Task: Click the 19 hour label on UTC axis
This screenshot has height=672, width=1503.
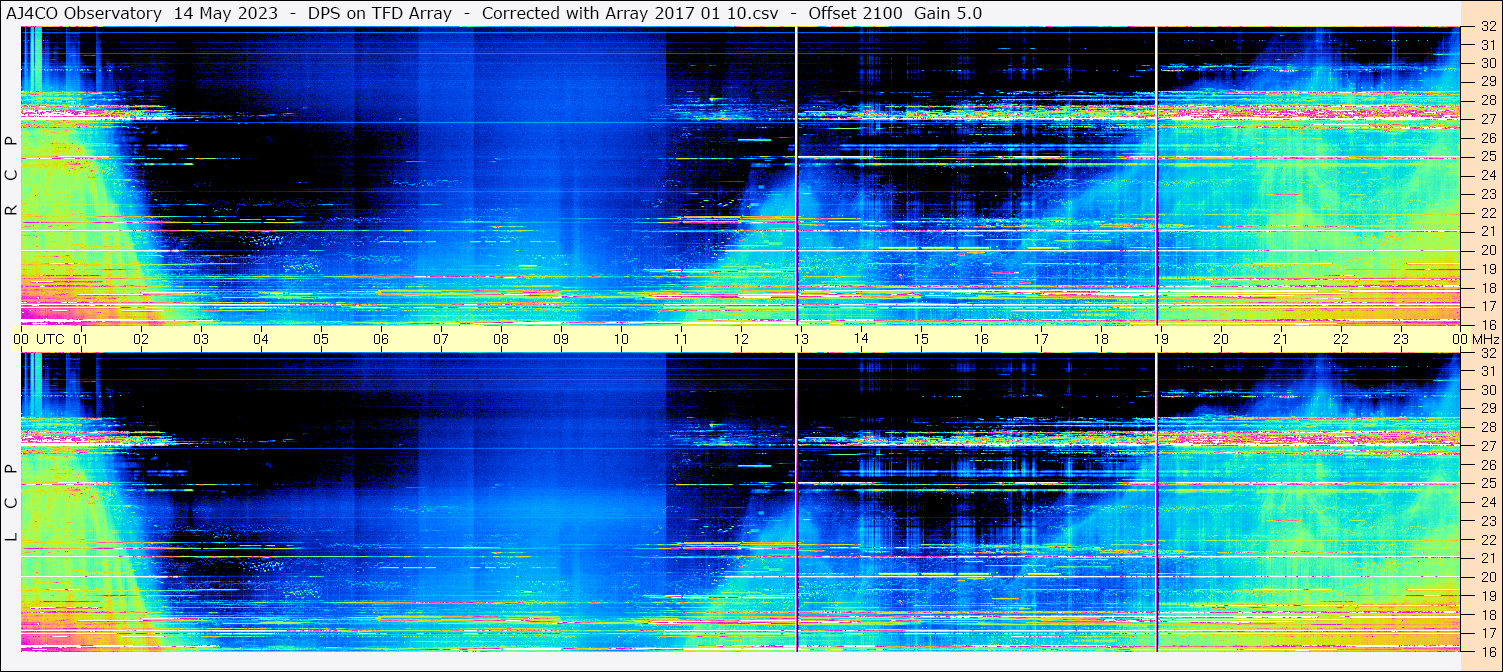Action: pyautogui.click(x=1161, y=339)
